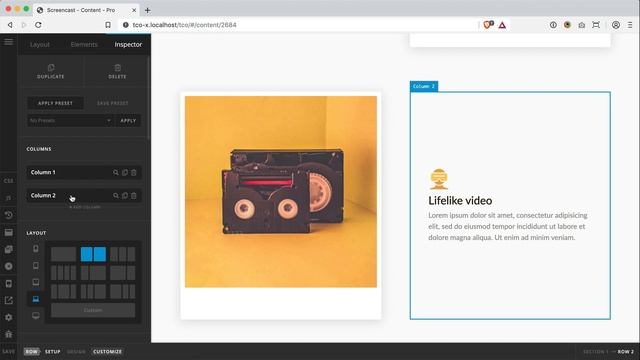Click the bank/home icon at the sidebar bottom
Screen dimensions: 640x360
tap(8, 334)
